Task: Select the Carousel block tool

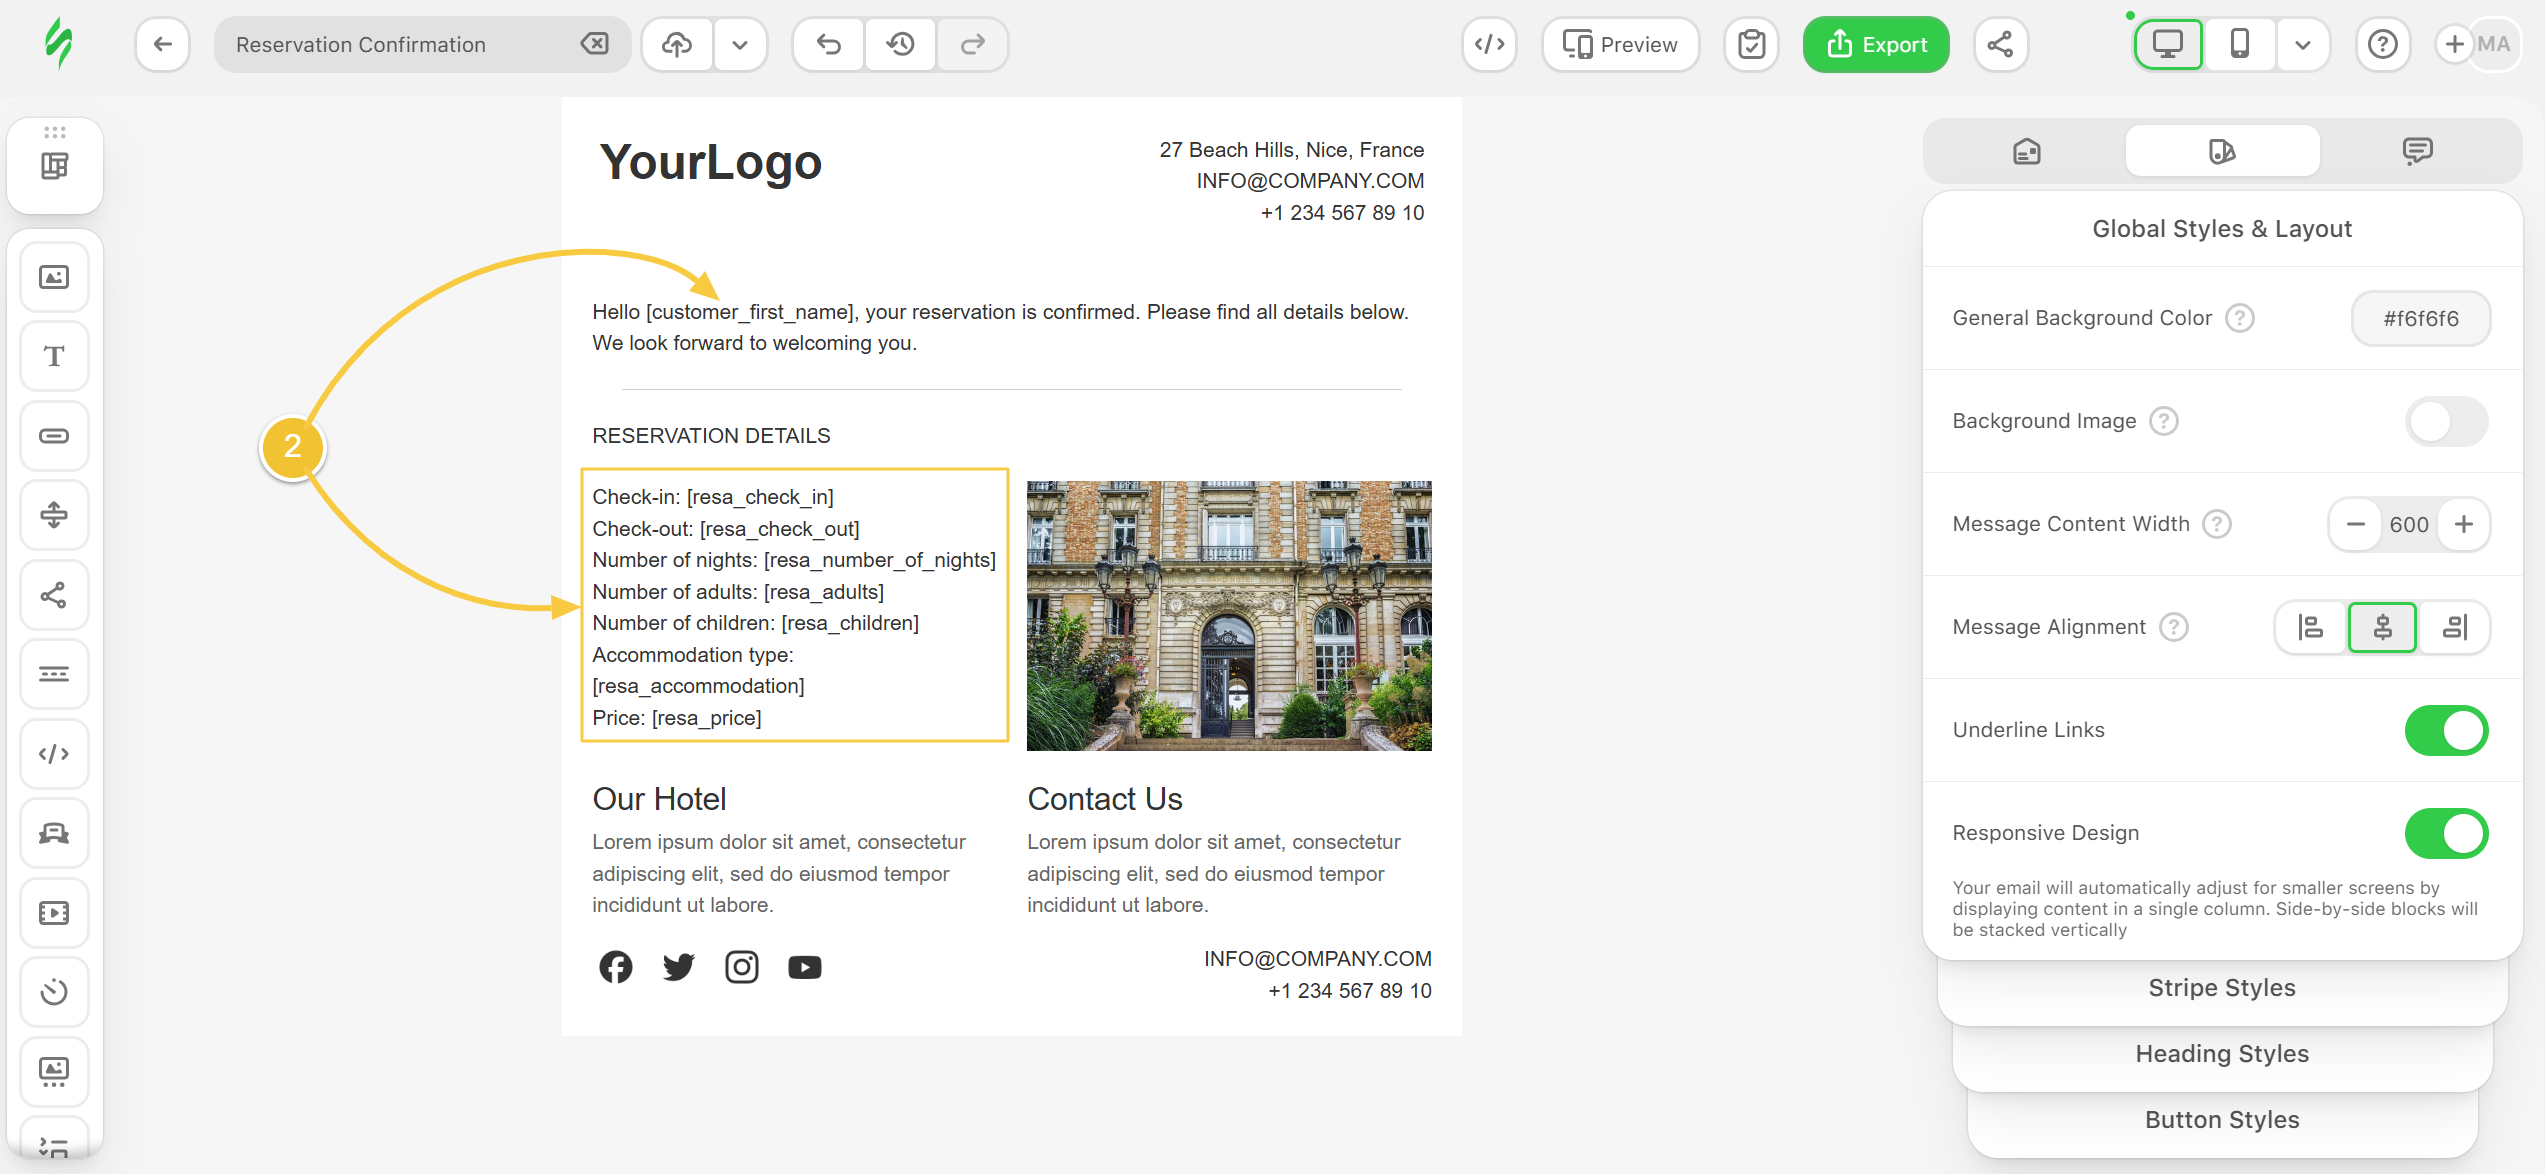Action: click(x=55, y=1072)
